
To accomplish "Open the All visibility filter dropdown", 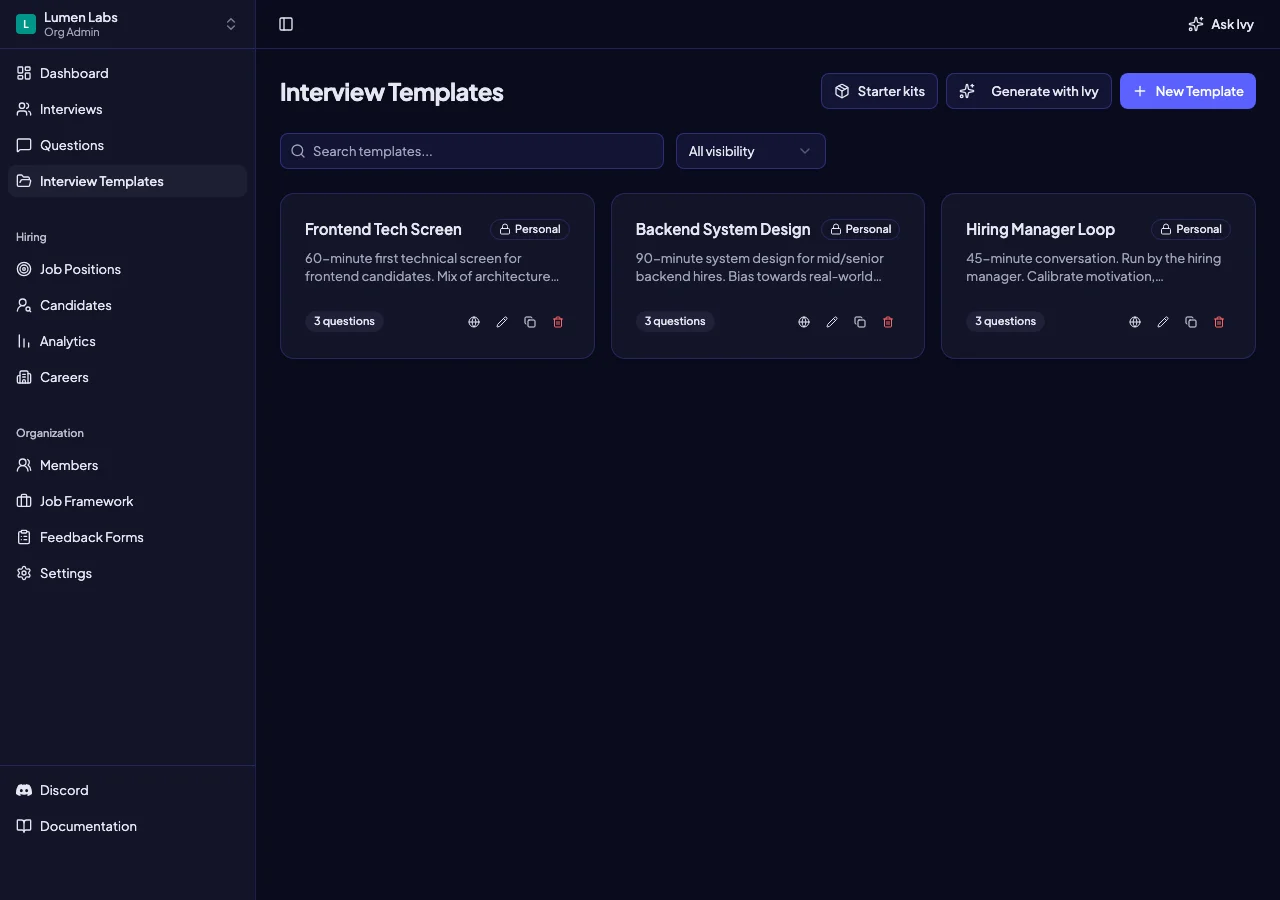I will point(751,151).
